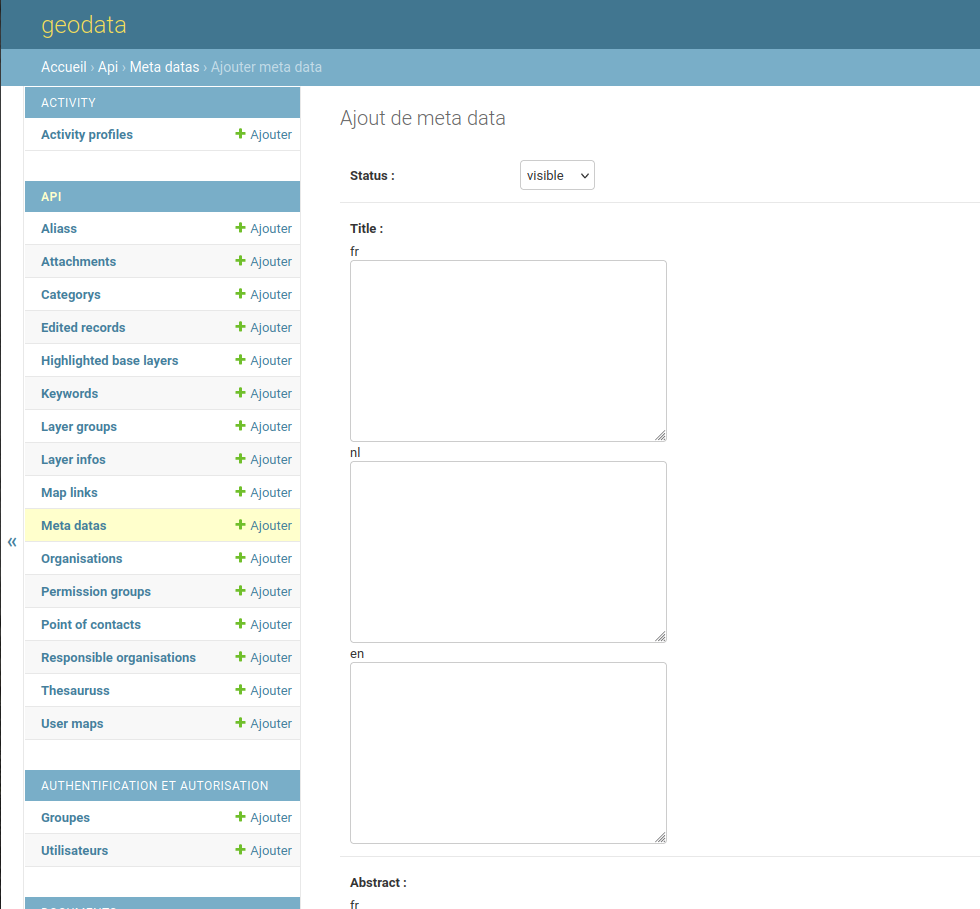Image resolution: width=980 pixels, height=909 pixels.
Task: Click the add icon for Keywords
Action: (x=240, y=393)
